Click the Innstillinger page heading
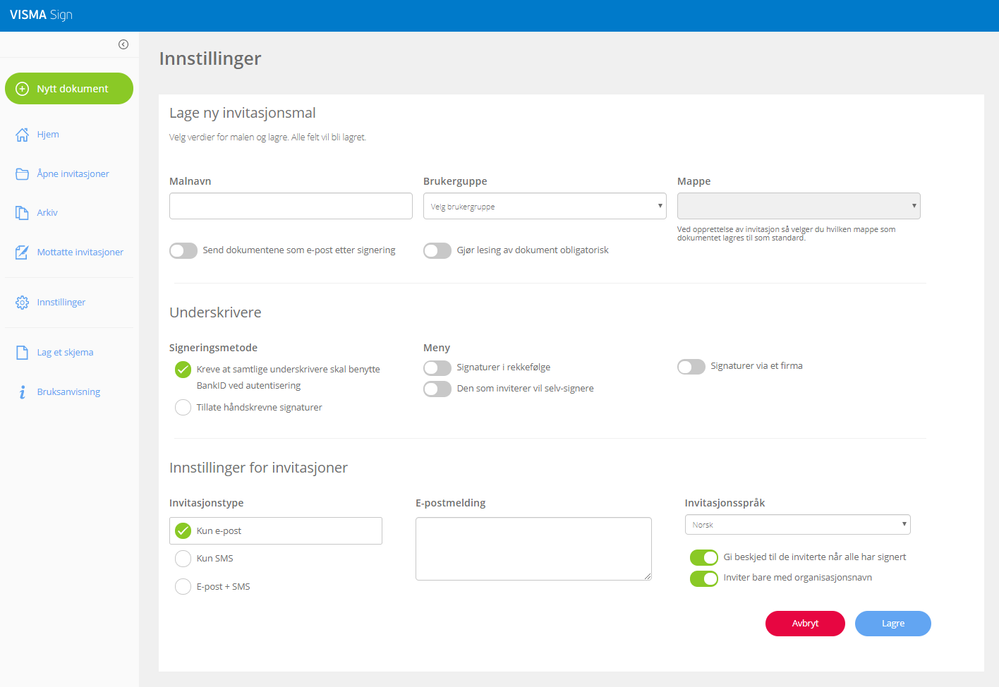999x687 pixels. (210, 59)
